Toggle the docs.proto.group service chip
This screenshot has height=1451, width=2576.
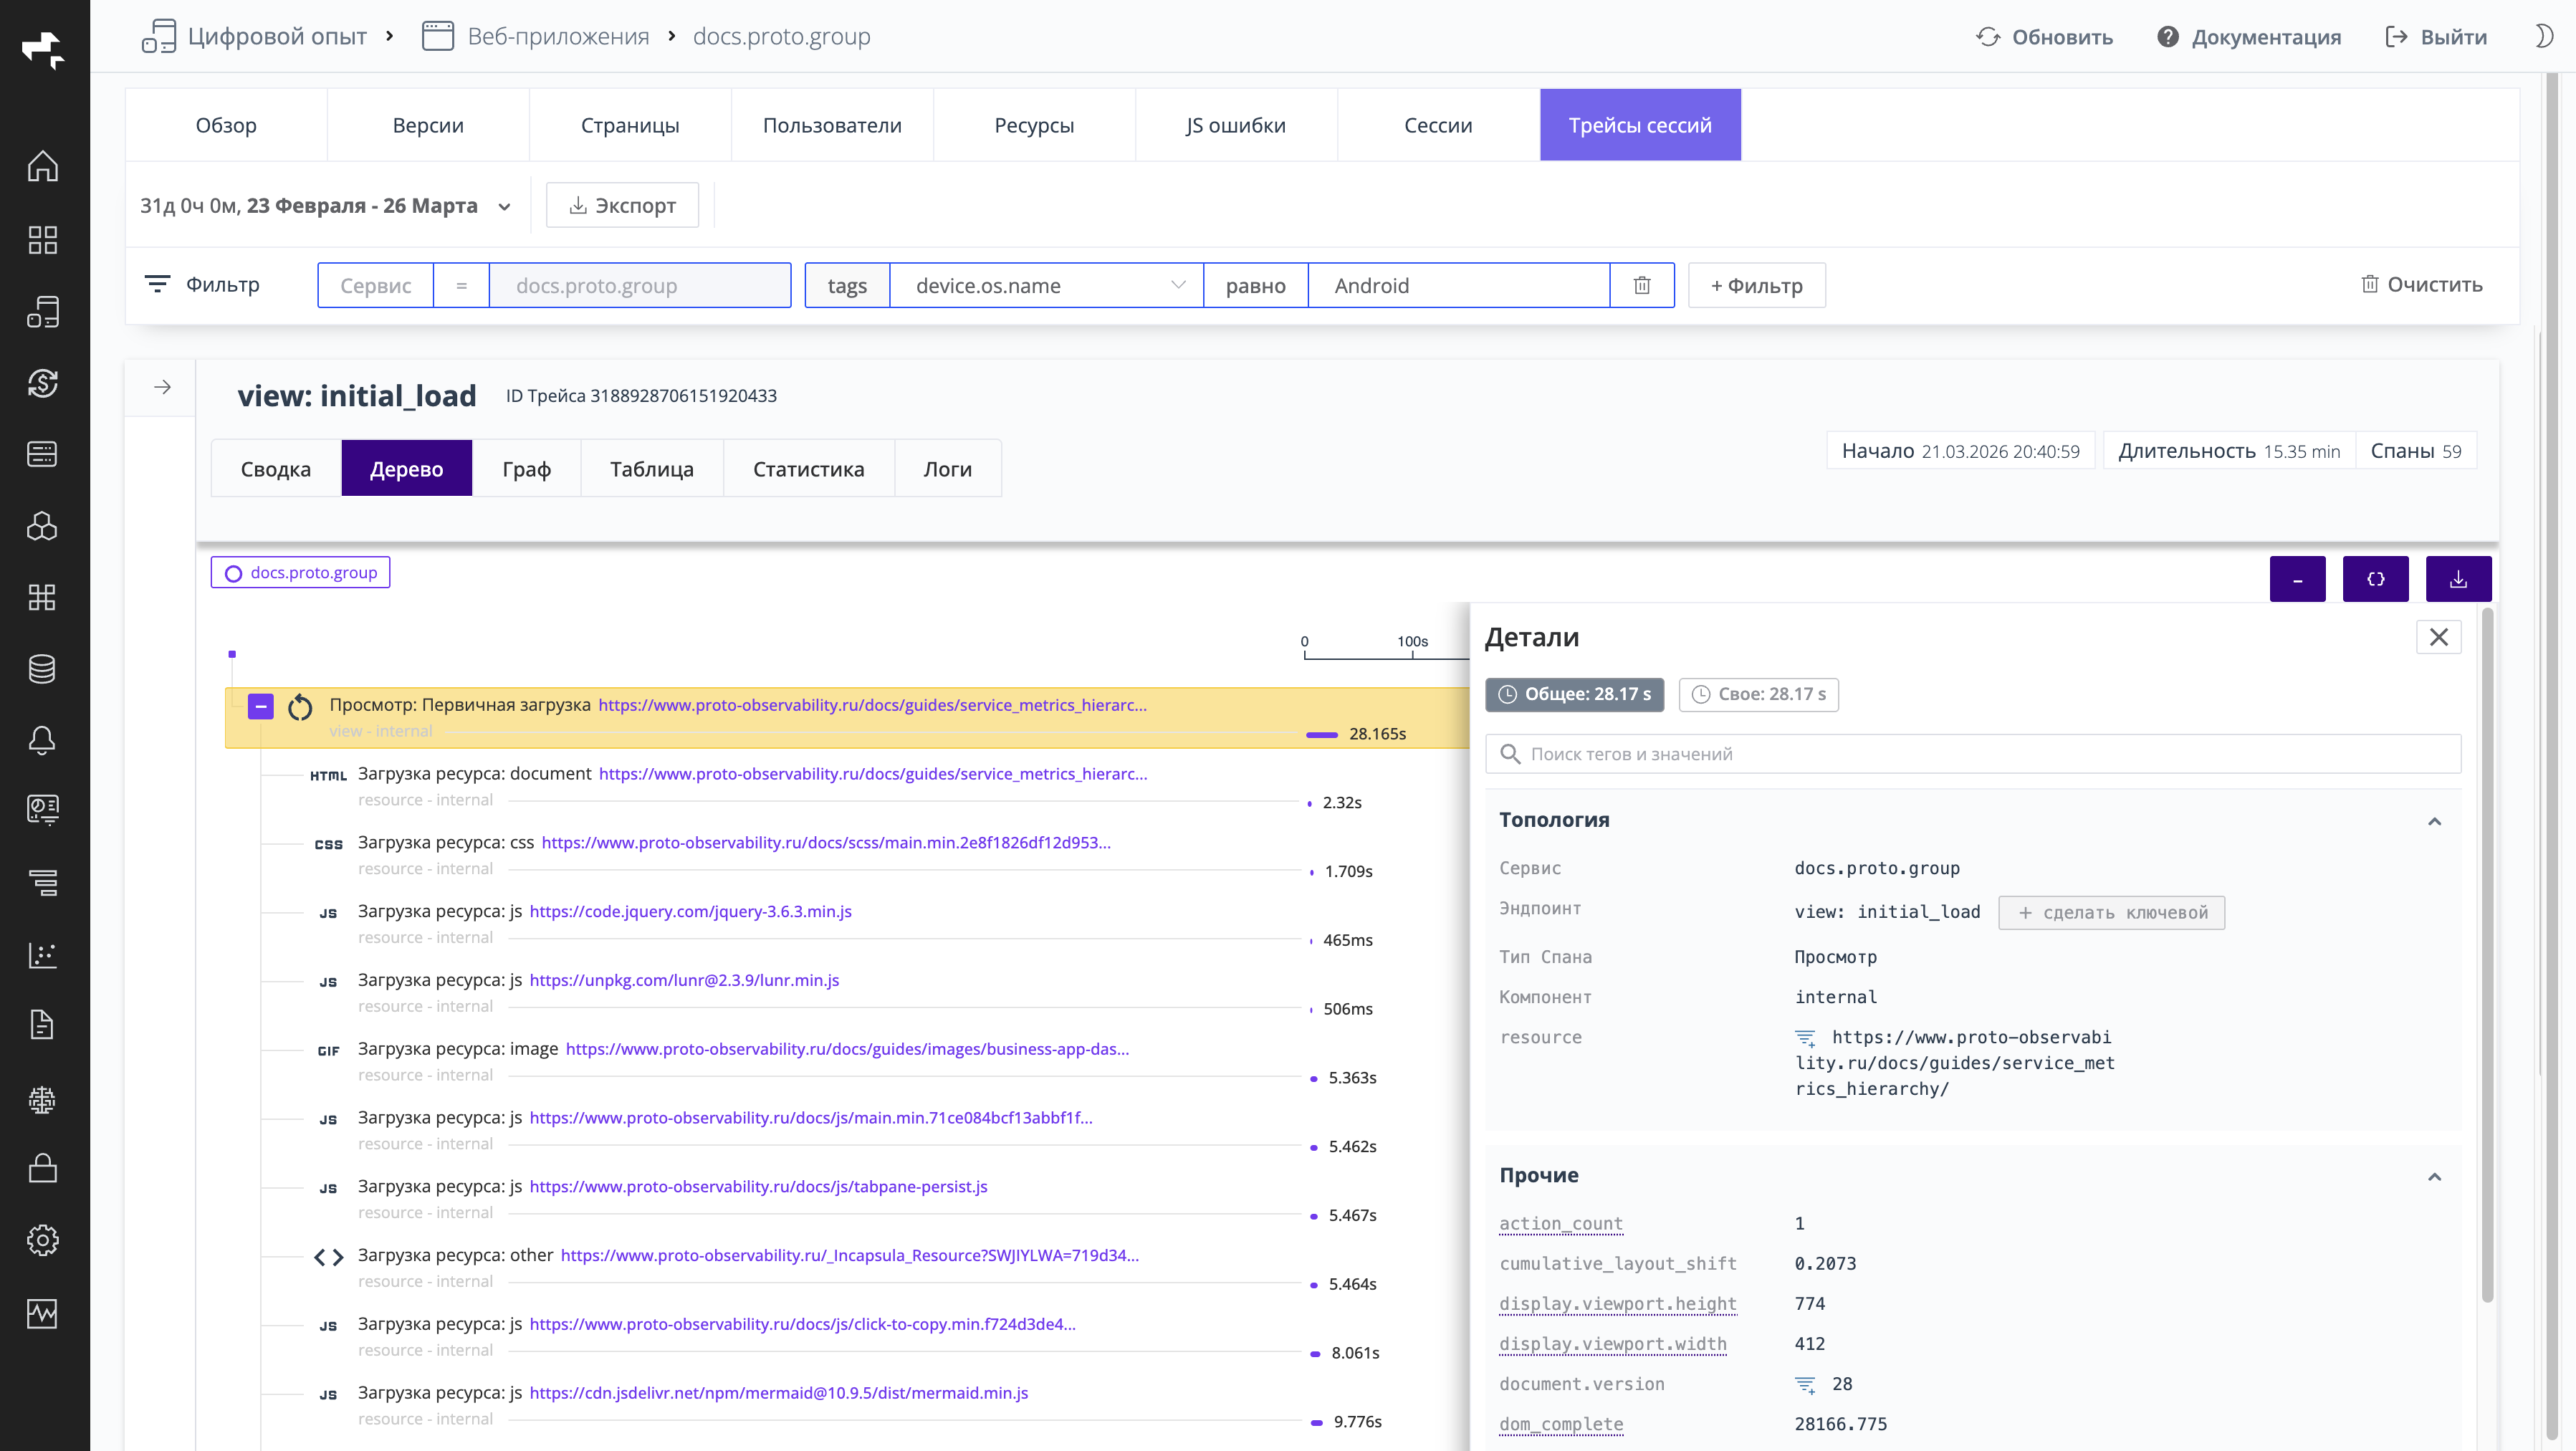coord(301,573)
